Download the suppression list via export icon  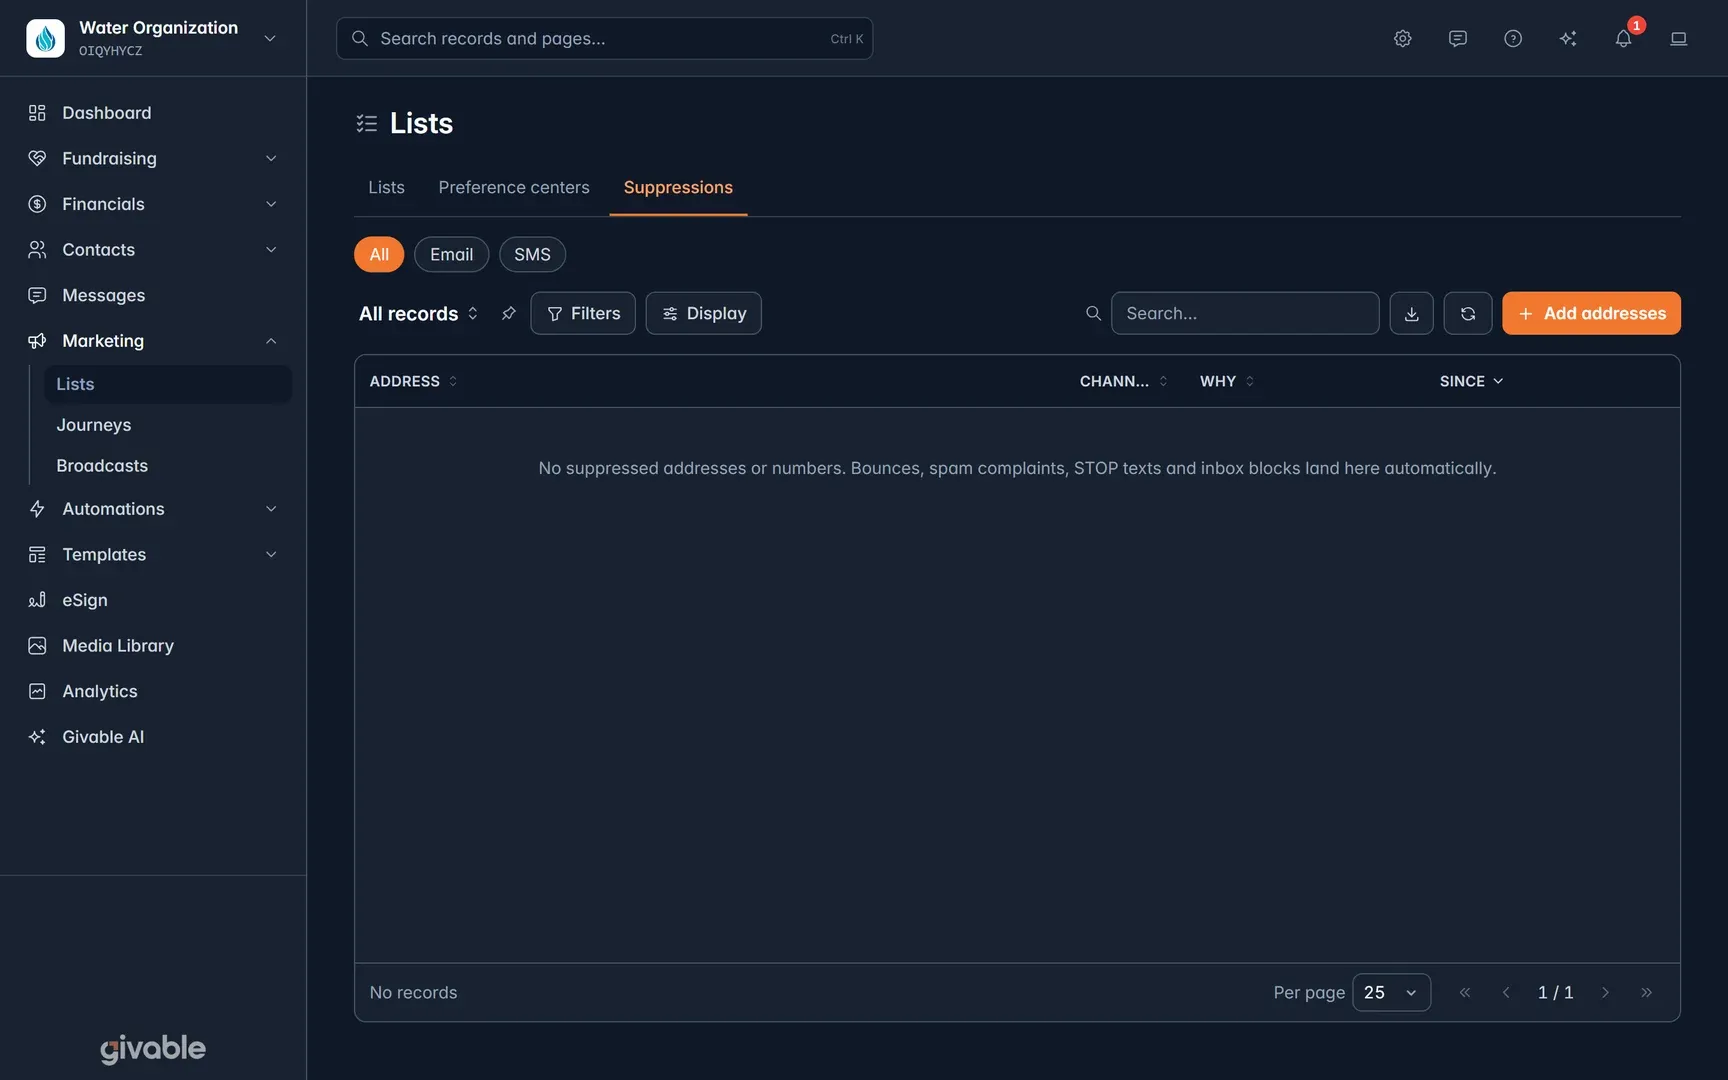tap(1411, 313)
